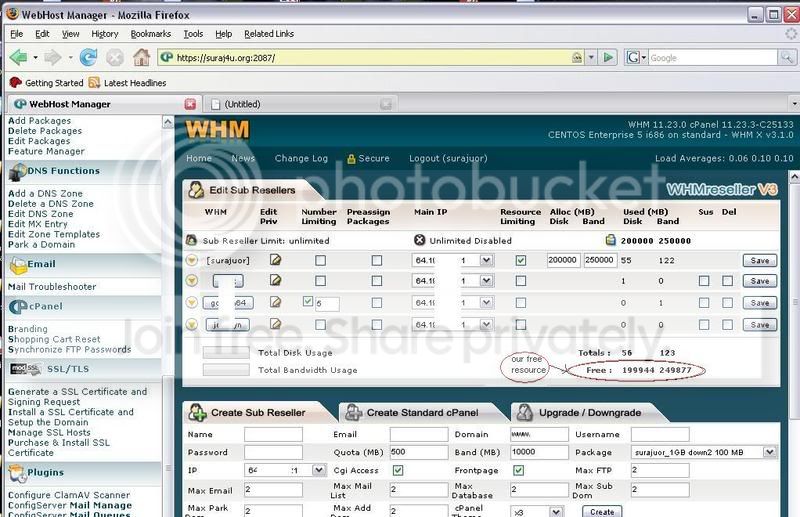Click the Email envelope icon in the sidebar
Image resolution: width=800 pixels, height=517 pixels.
point(18,265)
